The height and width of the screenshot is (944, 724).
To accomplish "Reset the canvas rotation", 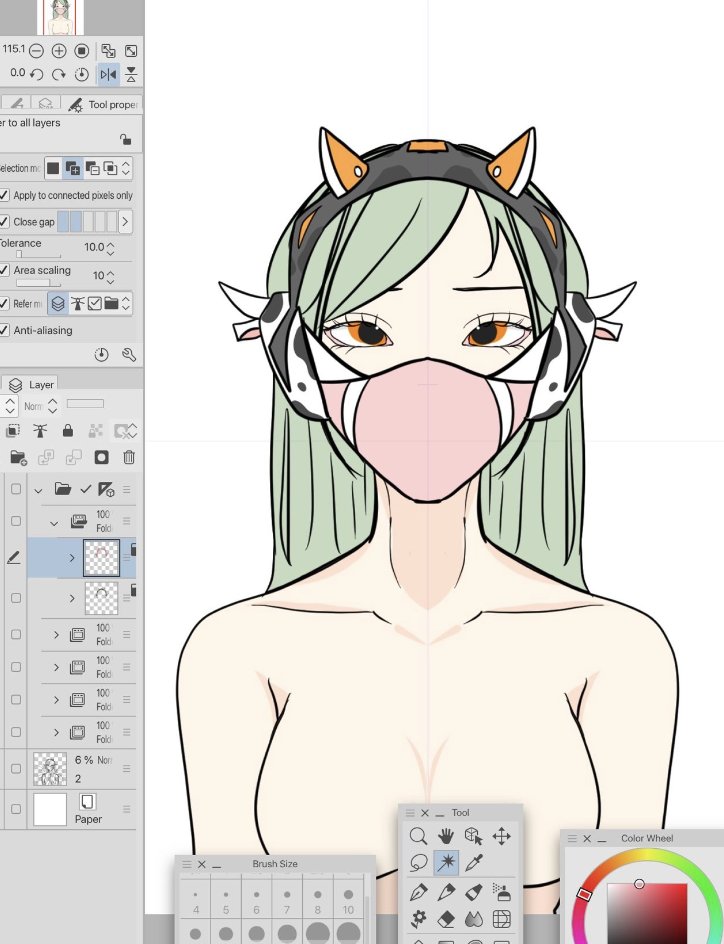I will [x=82, y=74].
